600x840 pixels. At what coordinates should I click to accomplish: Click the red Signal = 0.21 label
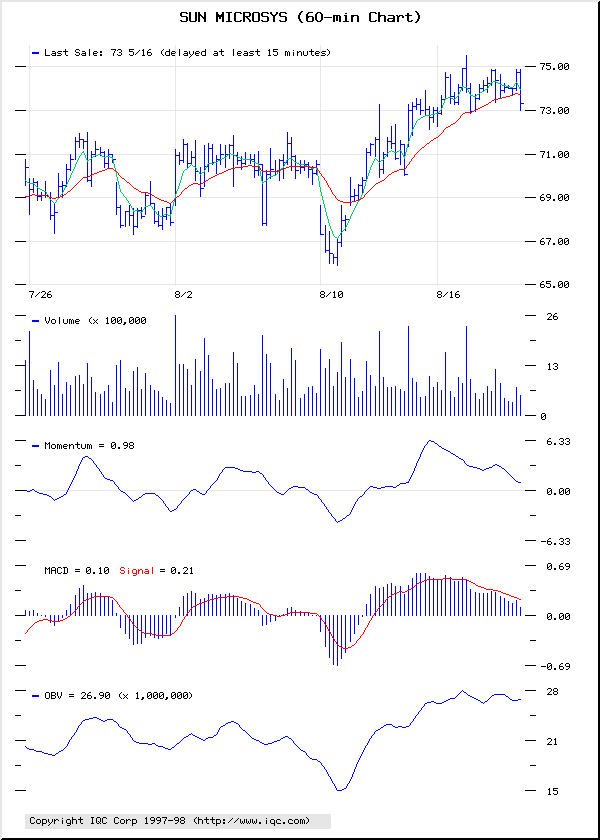pos(156,571)
